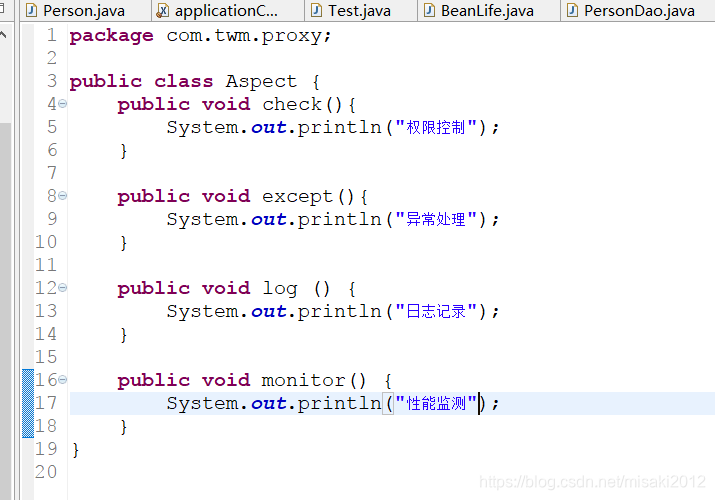
Task: Click the 'class' keyword on line 3
Action: (x=183, y=82)
